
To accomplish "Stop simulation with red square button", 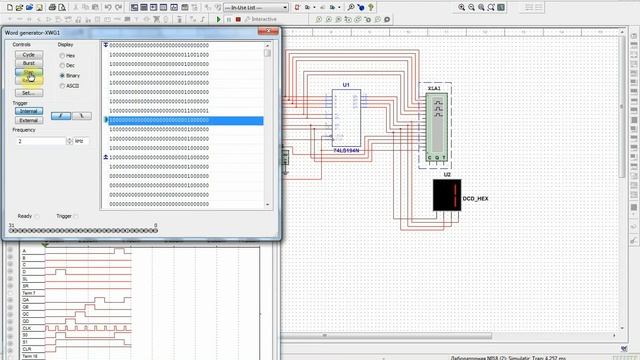I will [238, 19].
